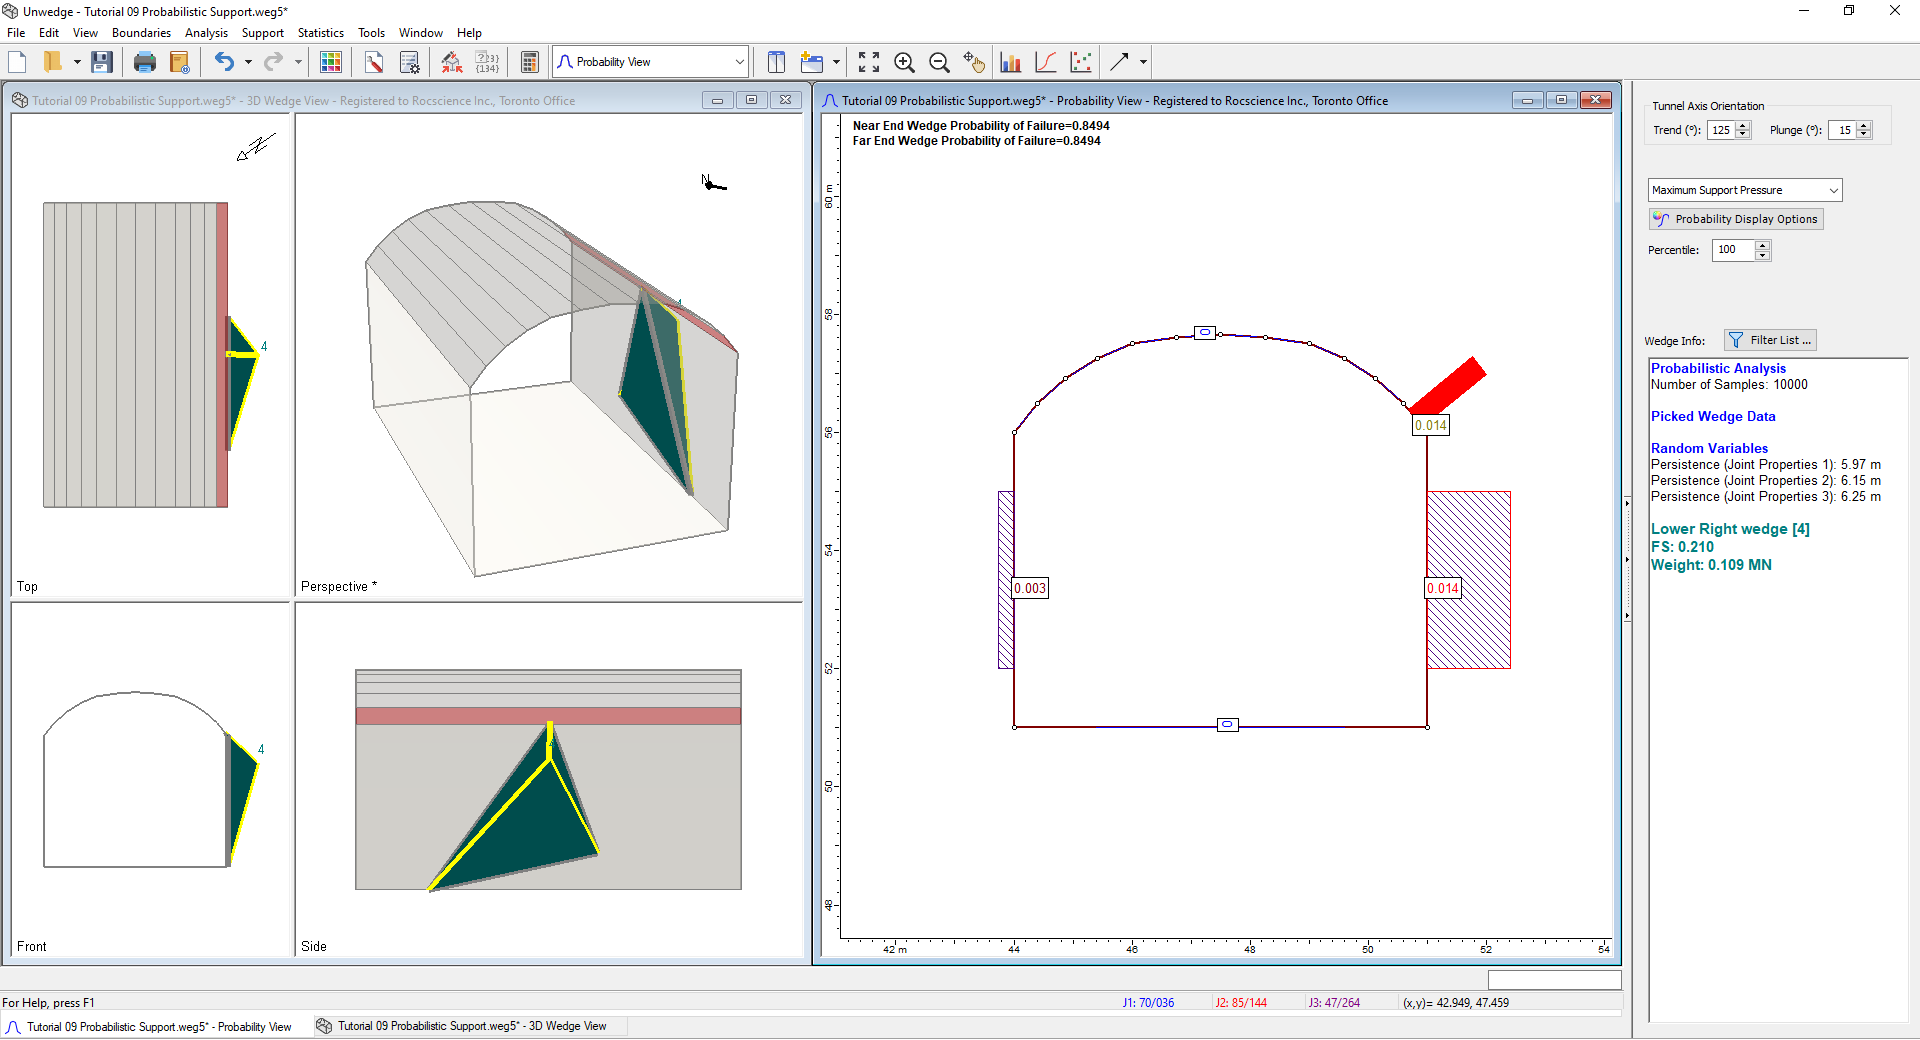
Task: Activate the pan hand tool
Action: pos(974,62)
